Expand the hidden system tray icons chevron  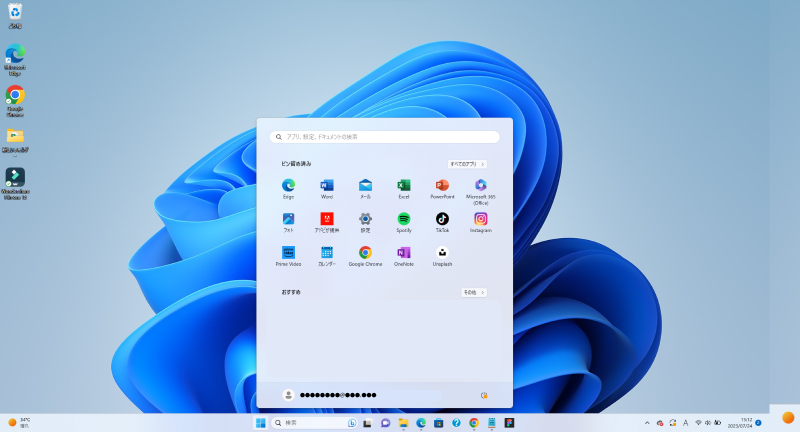[647, 423]
